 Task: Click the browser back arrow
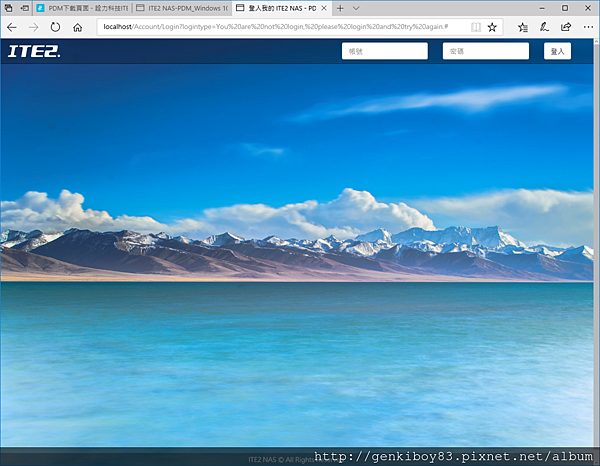tap(12, 27)
